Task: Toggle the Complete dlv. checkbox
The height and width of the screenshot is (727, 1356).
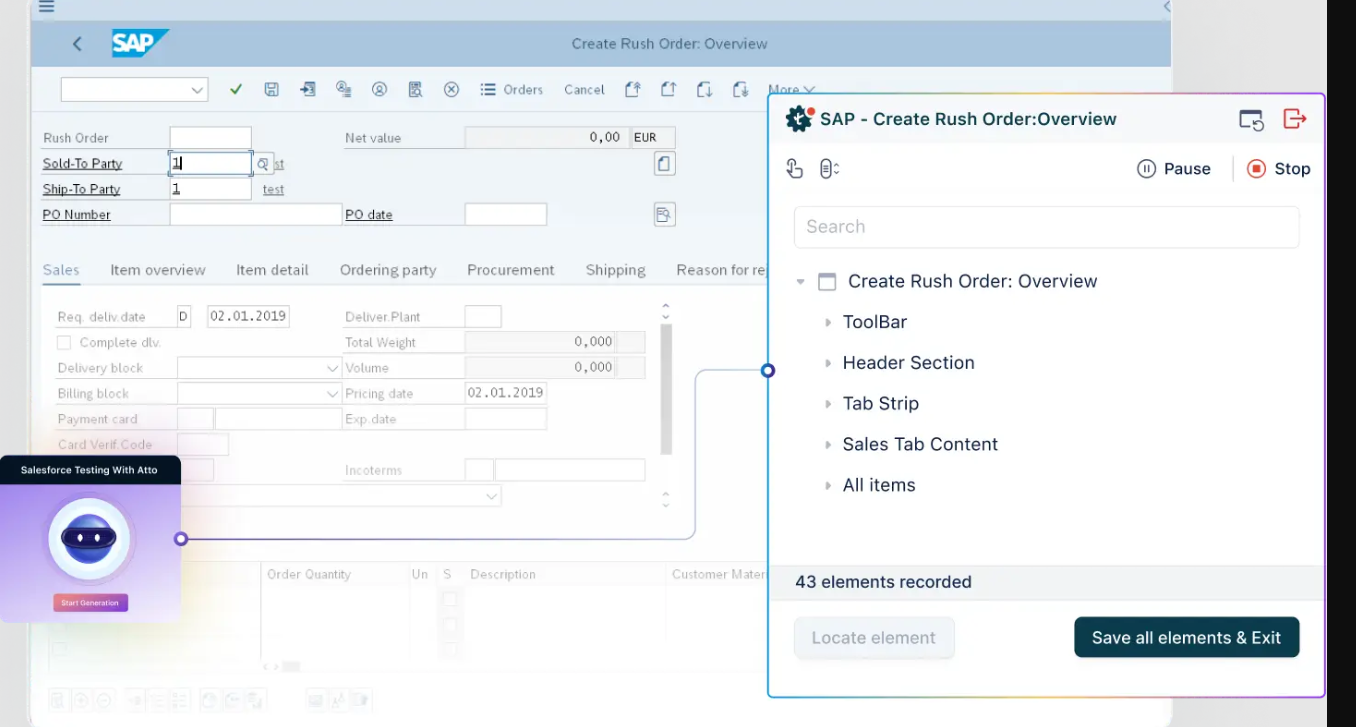Action: pyautogui.click(x=64, y=343)
